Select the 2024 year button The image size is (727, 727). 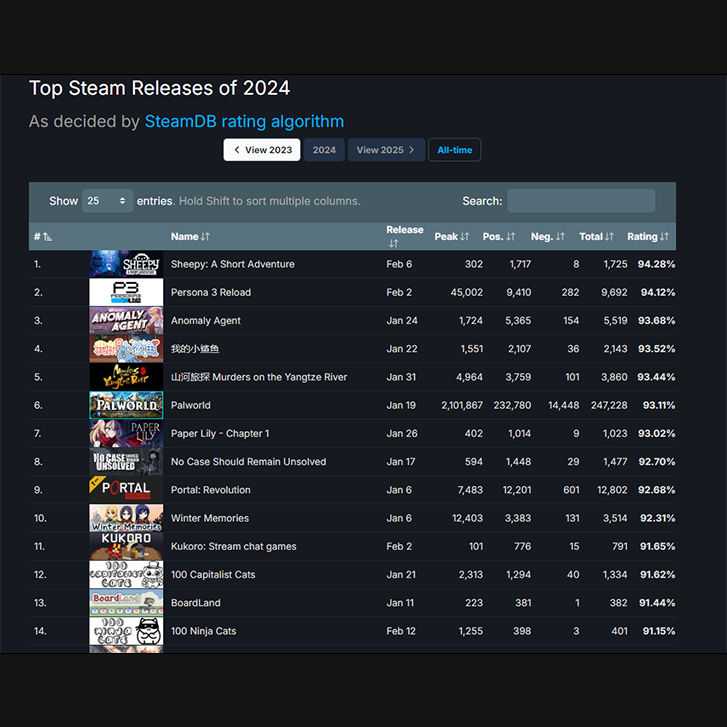(x=324, y=150)
